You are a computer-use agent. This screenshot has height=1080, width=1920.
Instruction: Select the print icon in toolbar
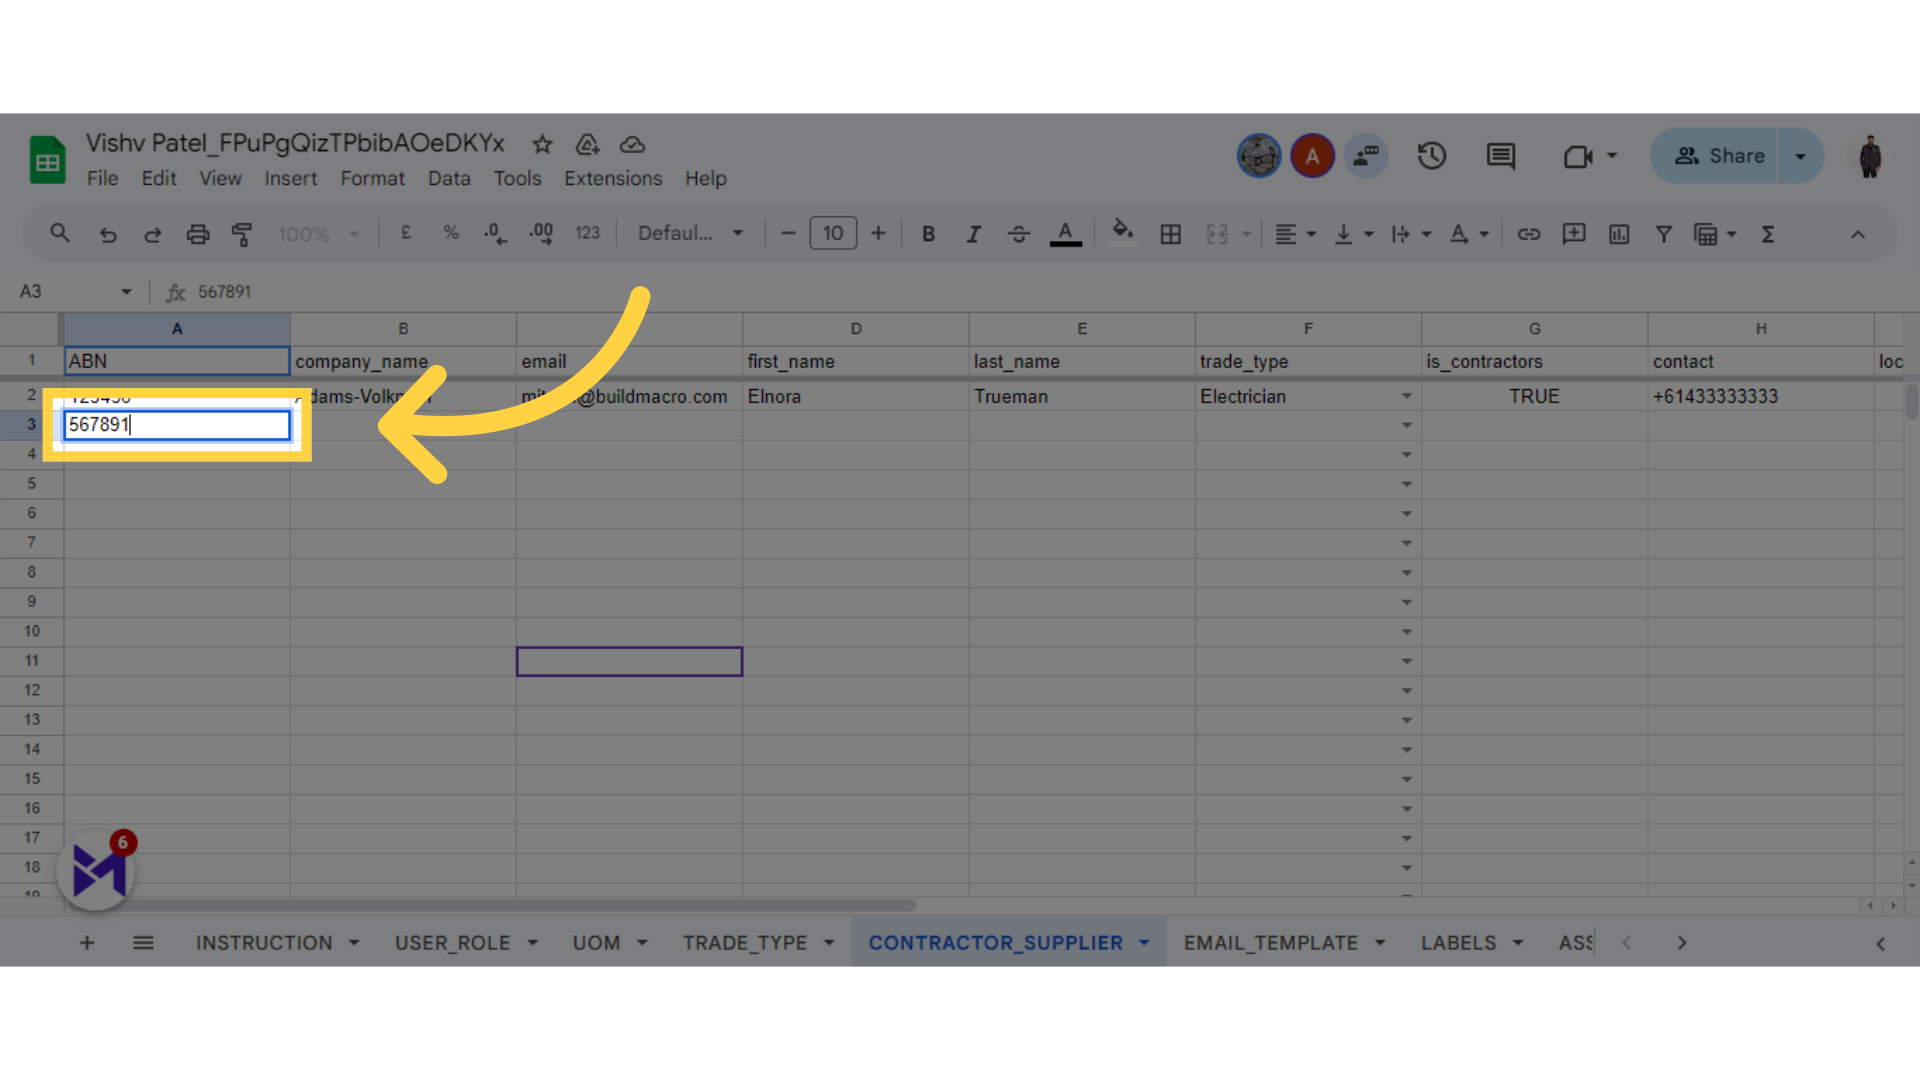tap(196, 235)
